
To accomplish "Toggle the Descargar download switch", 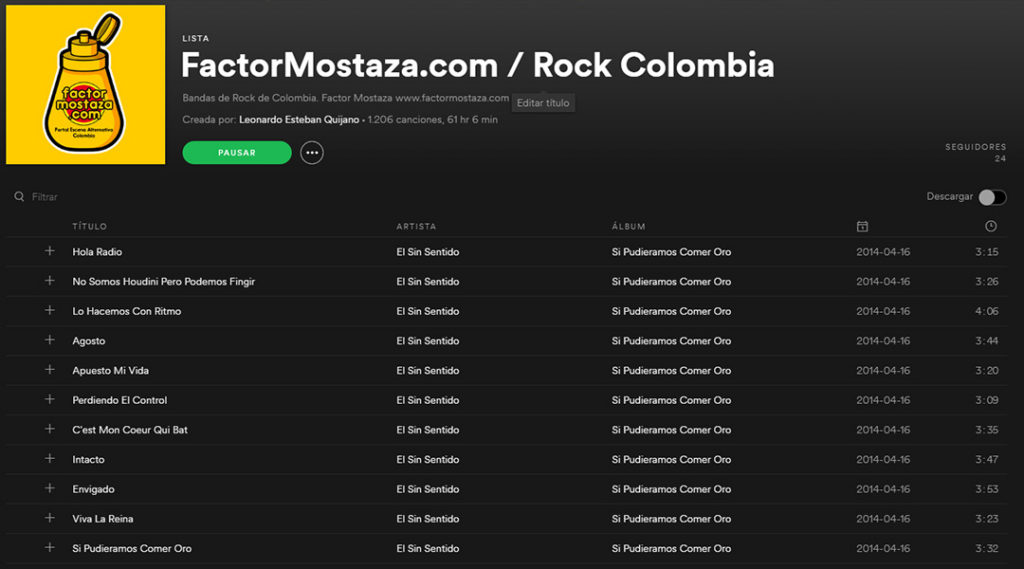I will 992,197.
